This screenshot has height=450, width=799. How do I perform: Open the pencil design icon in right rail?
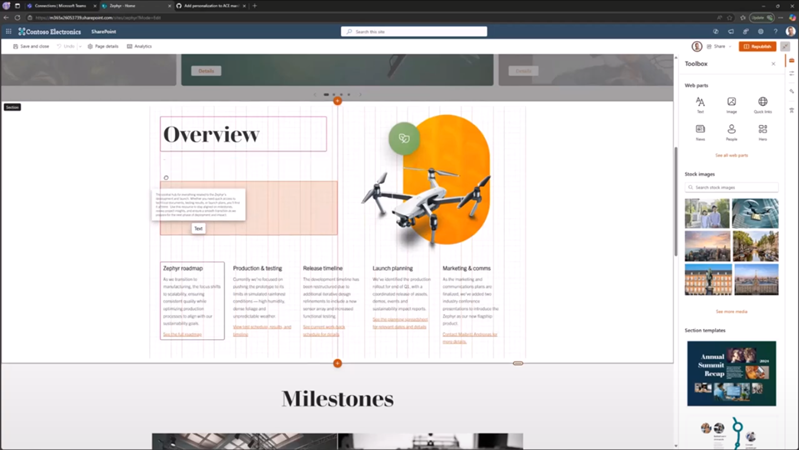click(791, 92)
